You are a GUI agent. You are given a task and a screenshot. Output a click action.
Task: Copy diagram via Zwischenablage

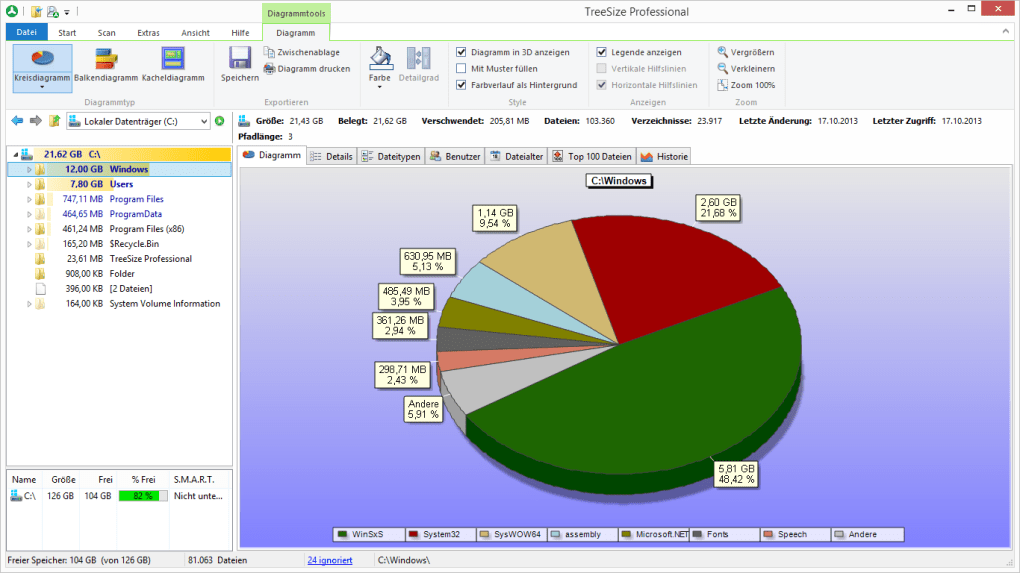(x=302, y=52)
